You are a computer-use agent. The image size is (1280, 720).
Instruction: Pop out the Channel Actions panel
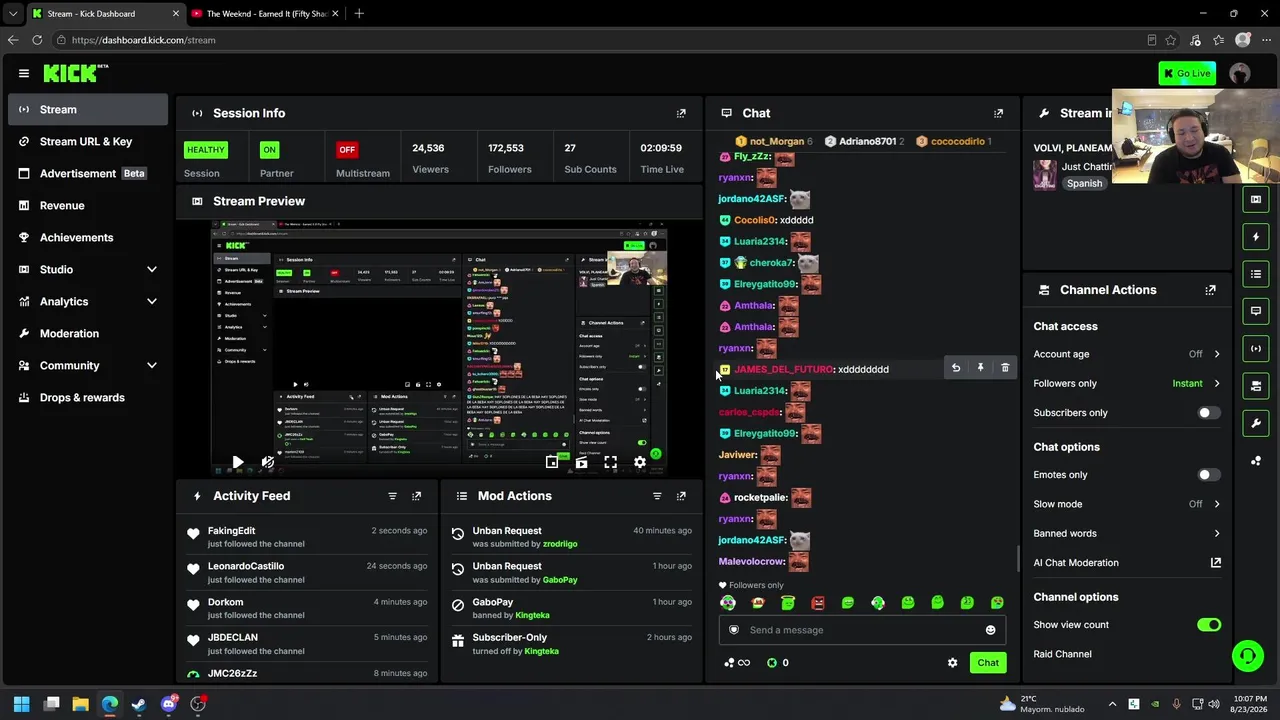(1210, 290)
